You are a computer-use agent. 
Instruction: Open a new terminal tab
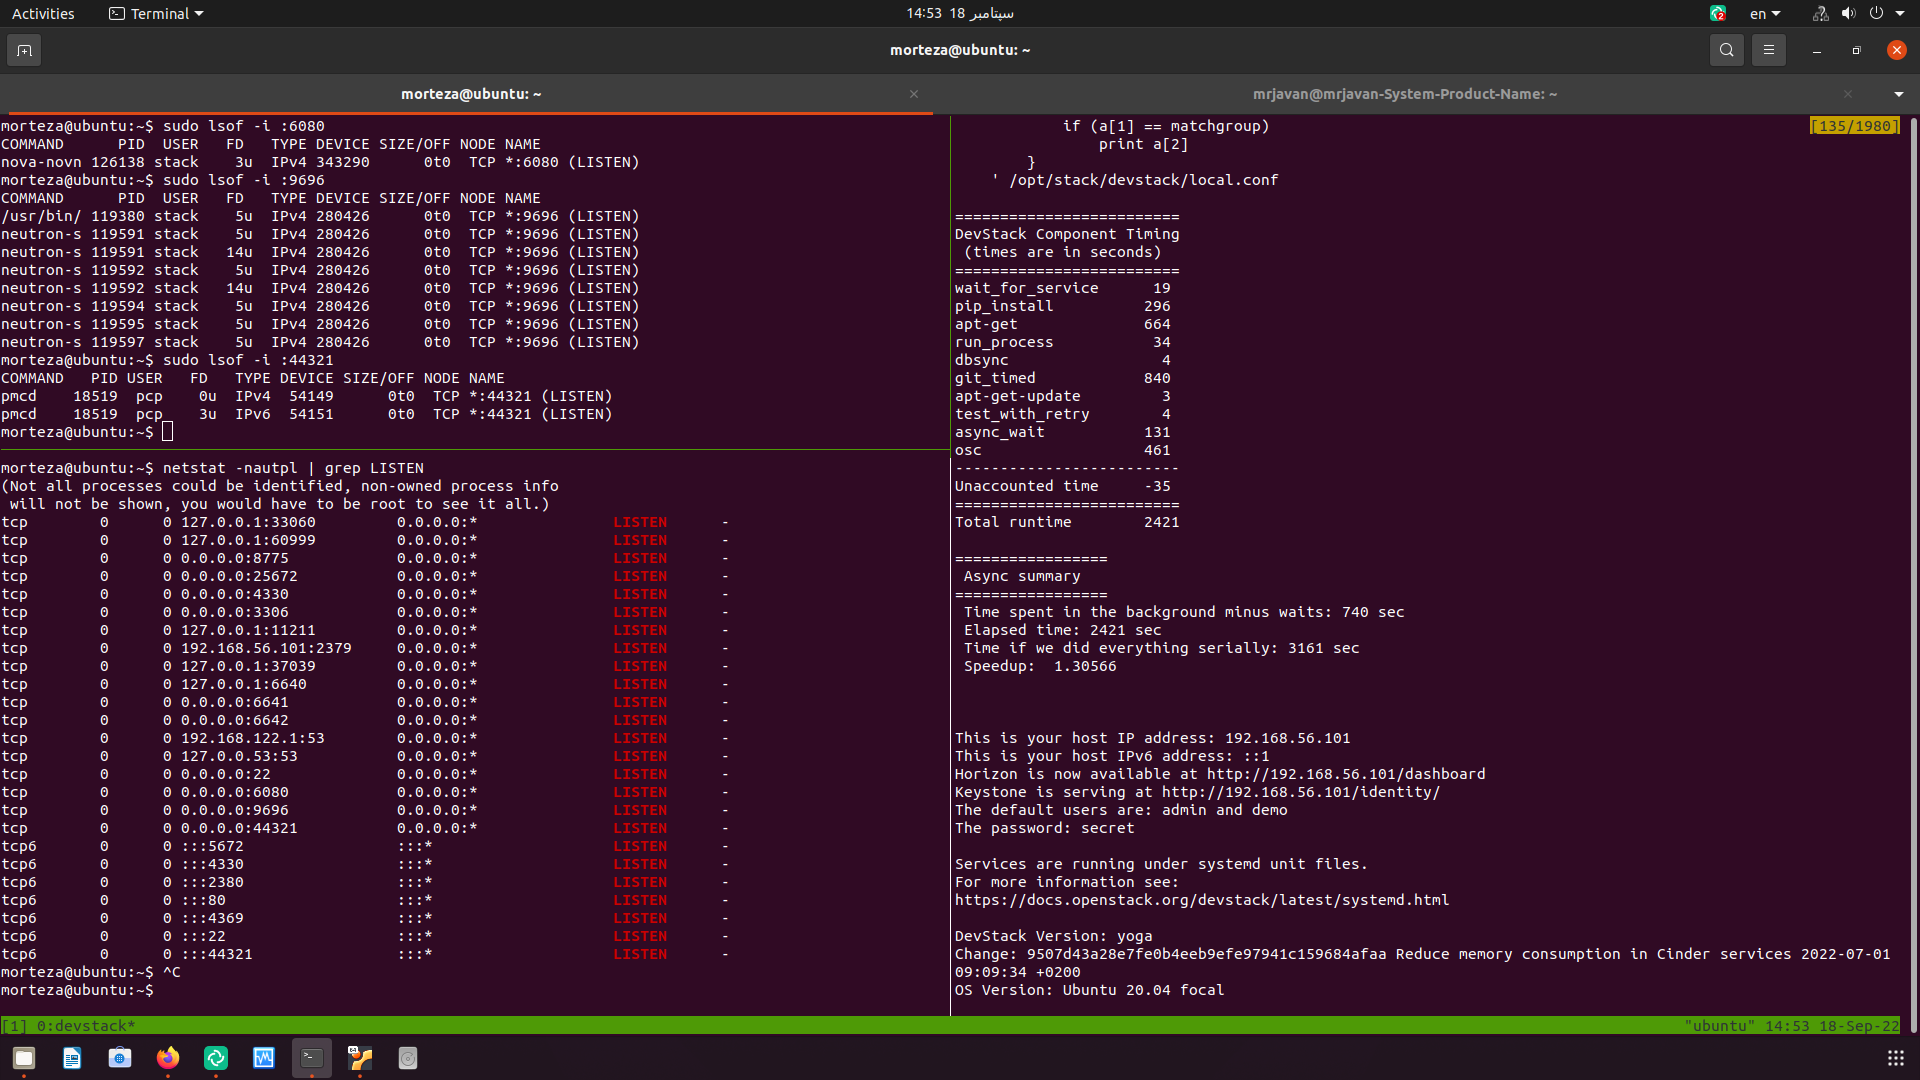pyautogui.click(x=24, y=50)
